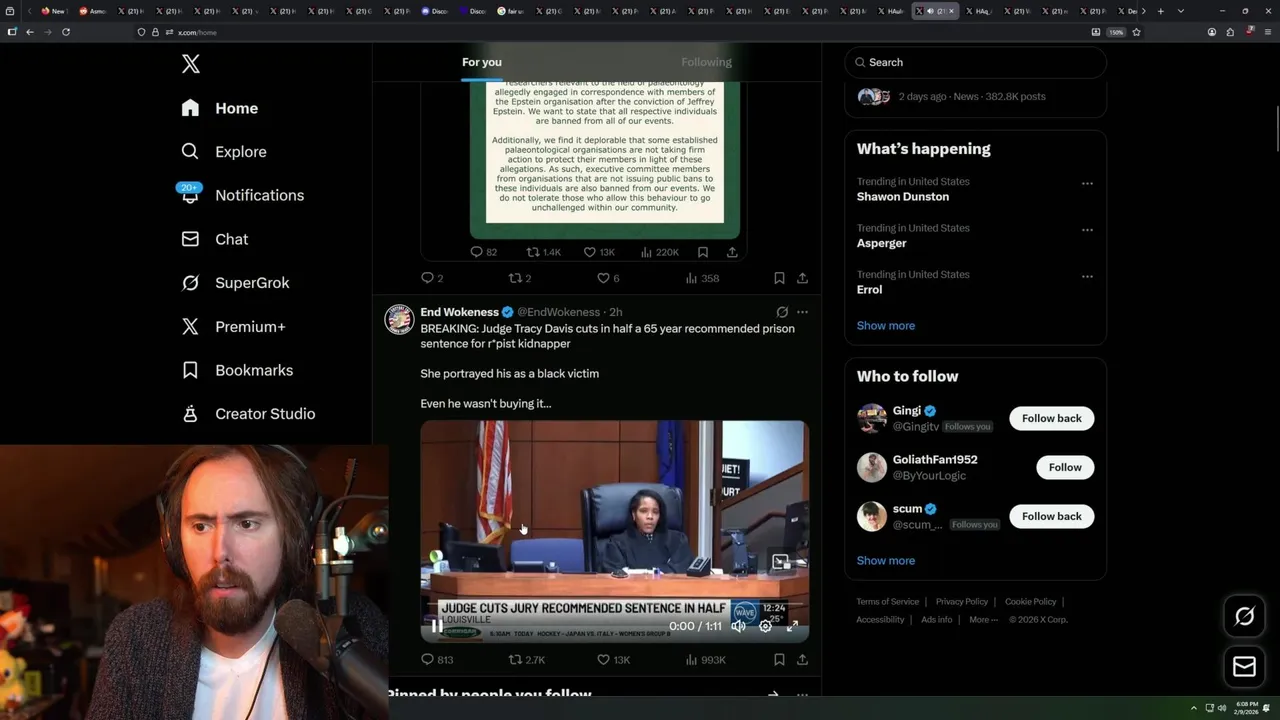Follow back scum
The height and width of the screenshot is (720, 1280).
(x=1051, y=516)
